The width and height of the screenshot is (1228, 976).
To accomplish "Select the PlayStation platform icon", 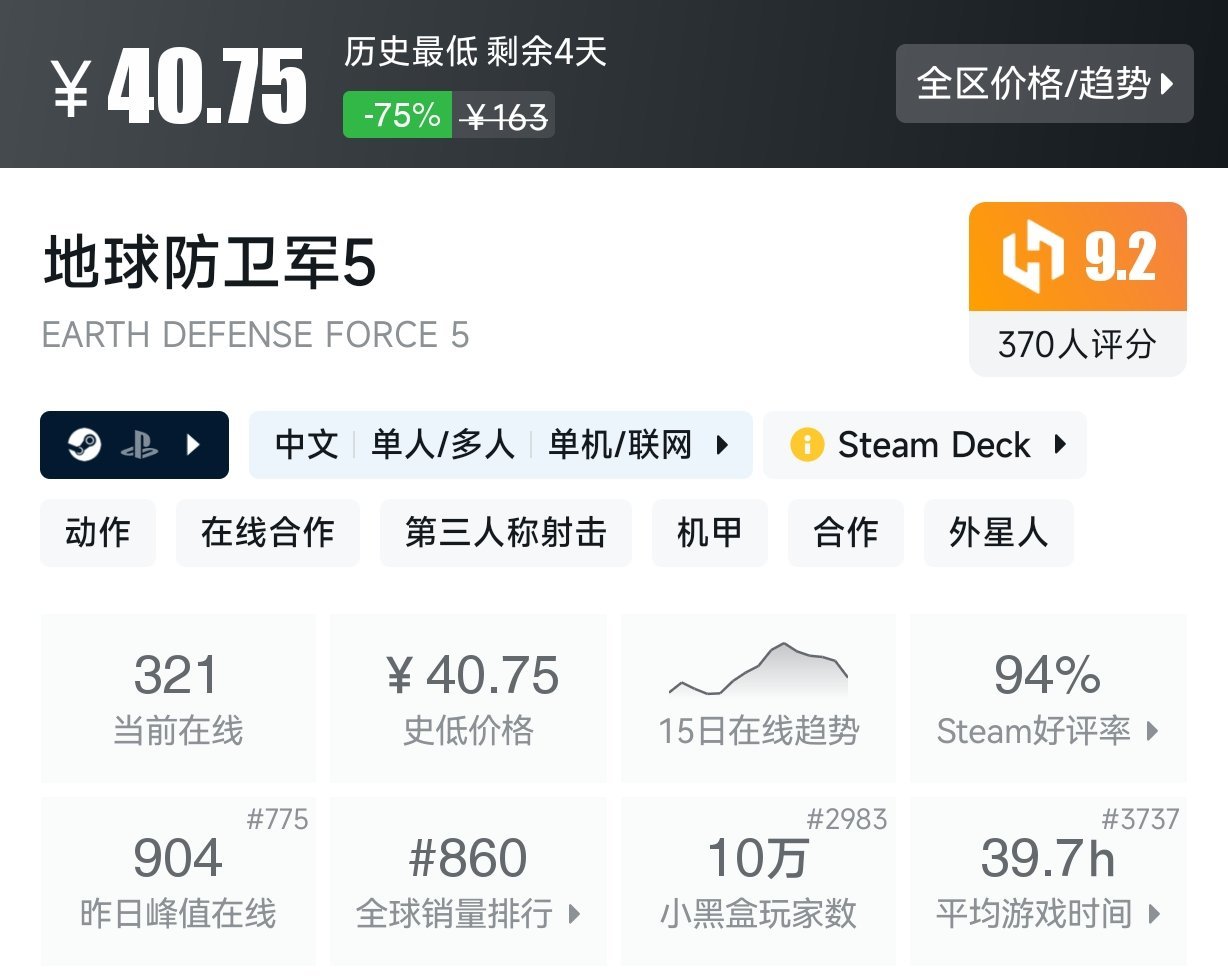I will [140, 444].
